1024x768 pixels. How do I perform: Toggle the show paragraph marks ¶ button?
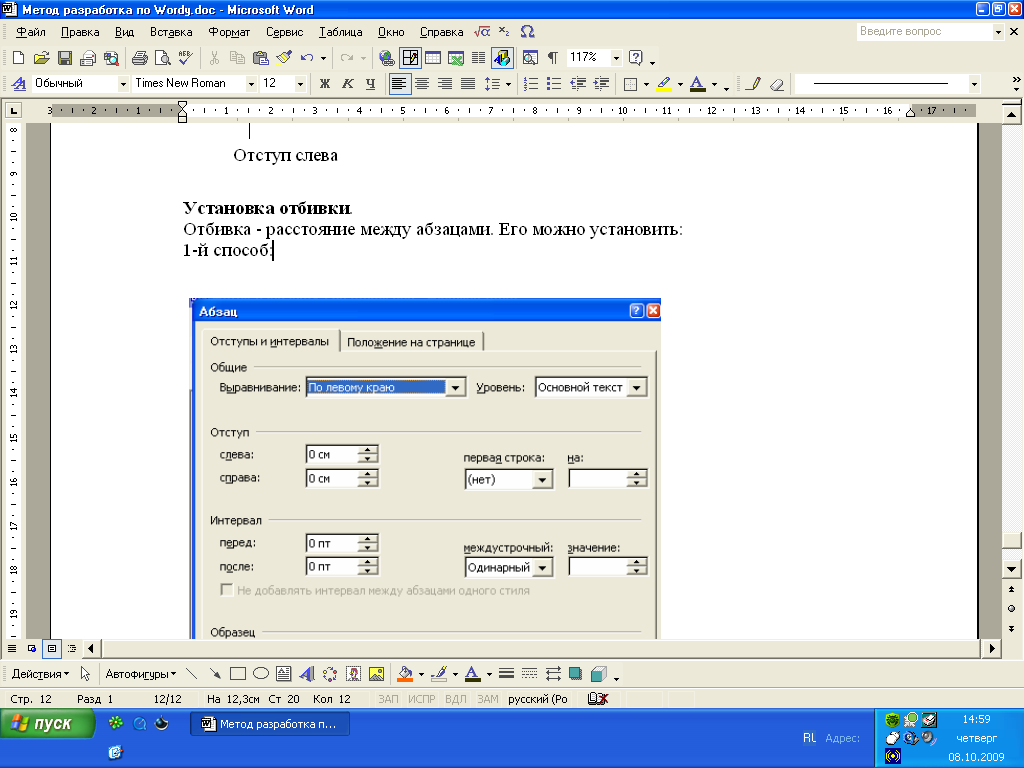coord(552,58)
